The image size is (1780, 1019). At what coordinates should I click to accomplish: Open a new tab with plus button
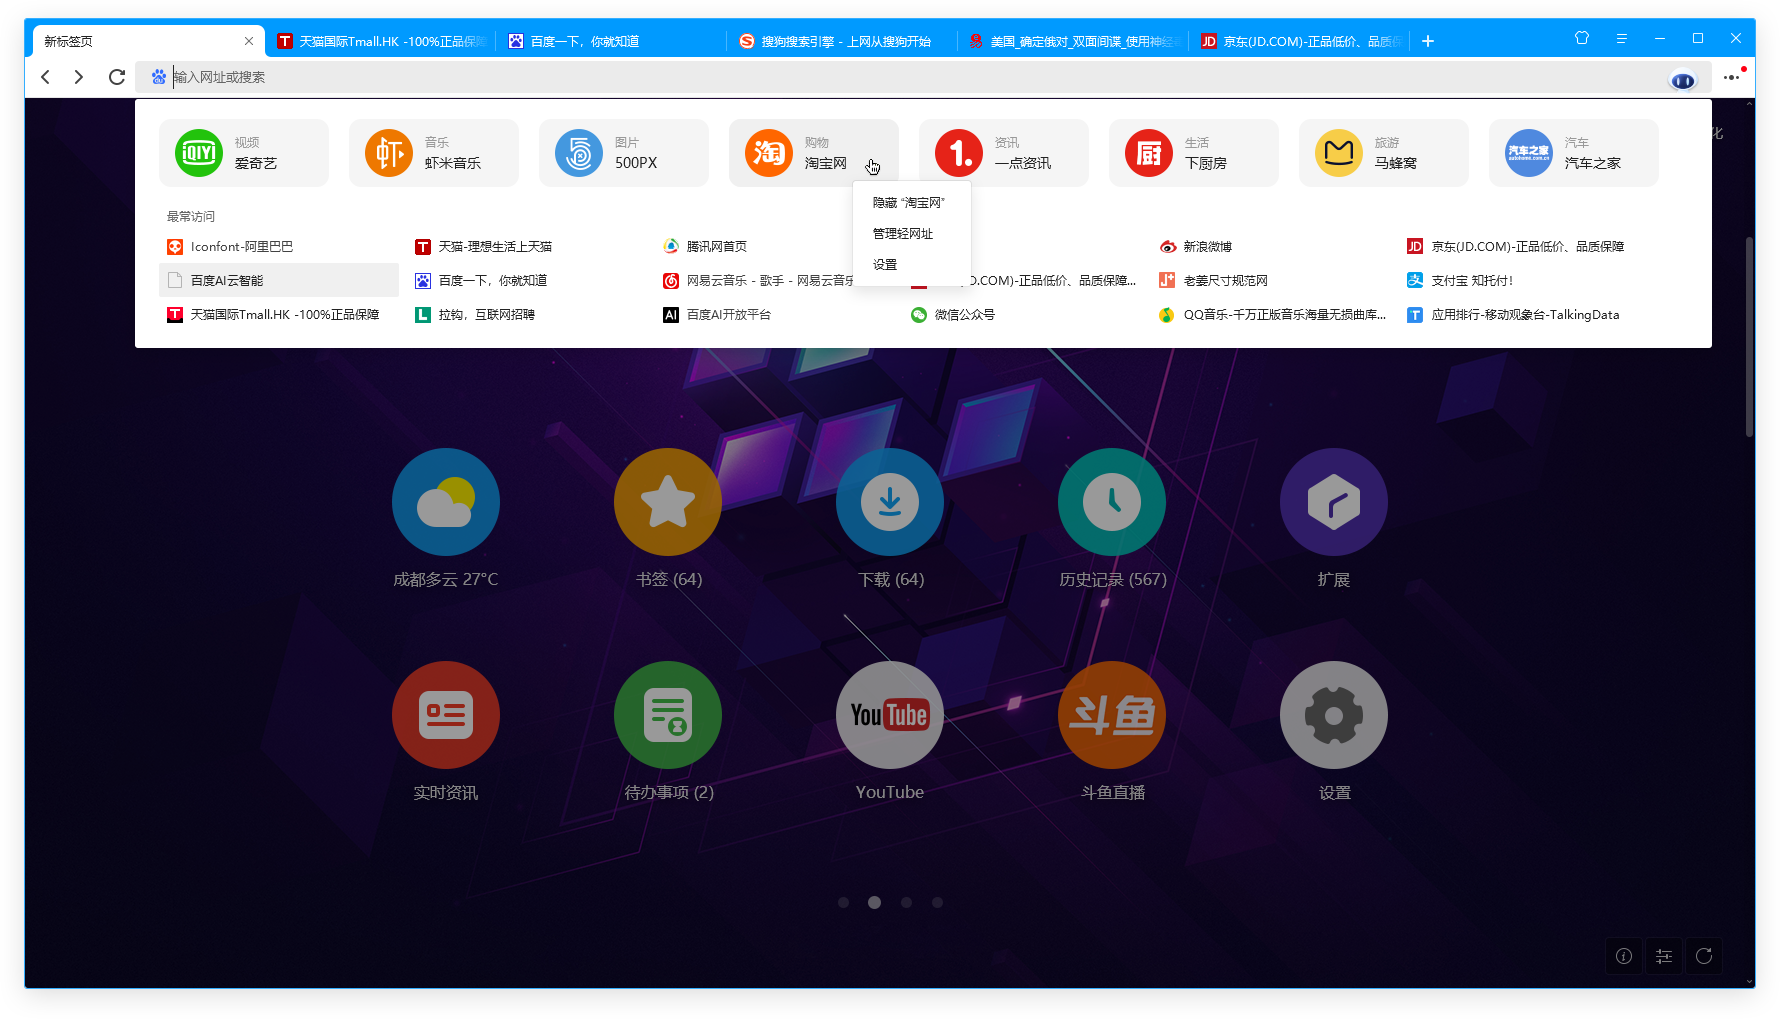1428,41
